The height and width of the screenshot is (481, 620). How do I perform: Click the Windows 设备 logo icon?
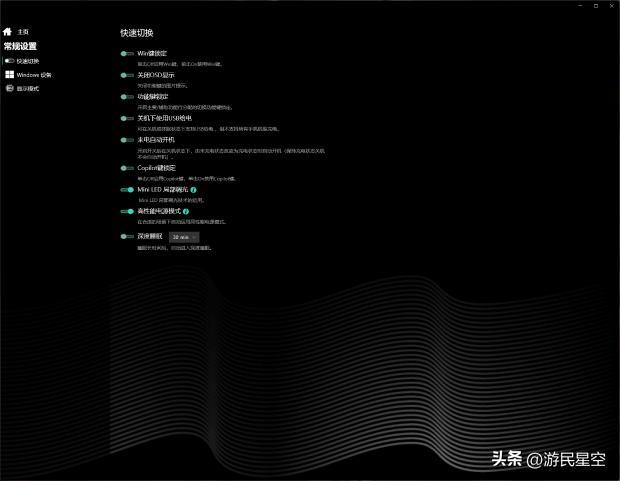pyautogui.click(x=9, y=75)
